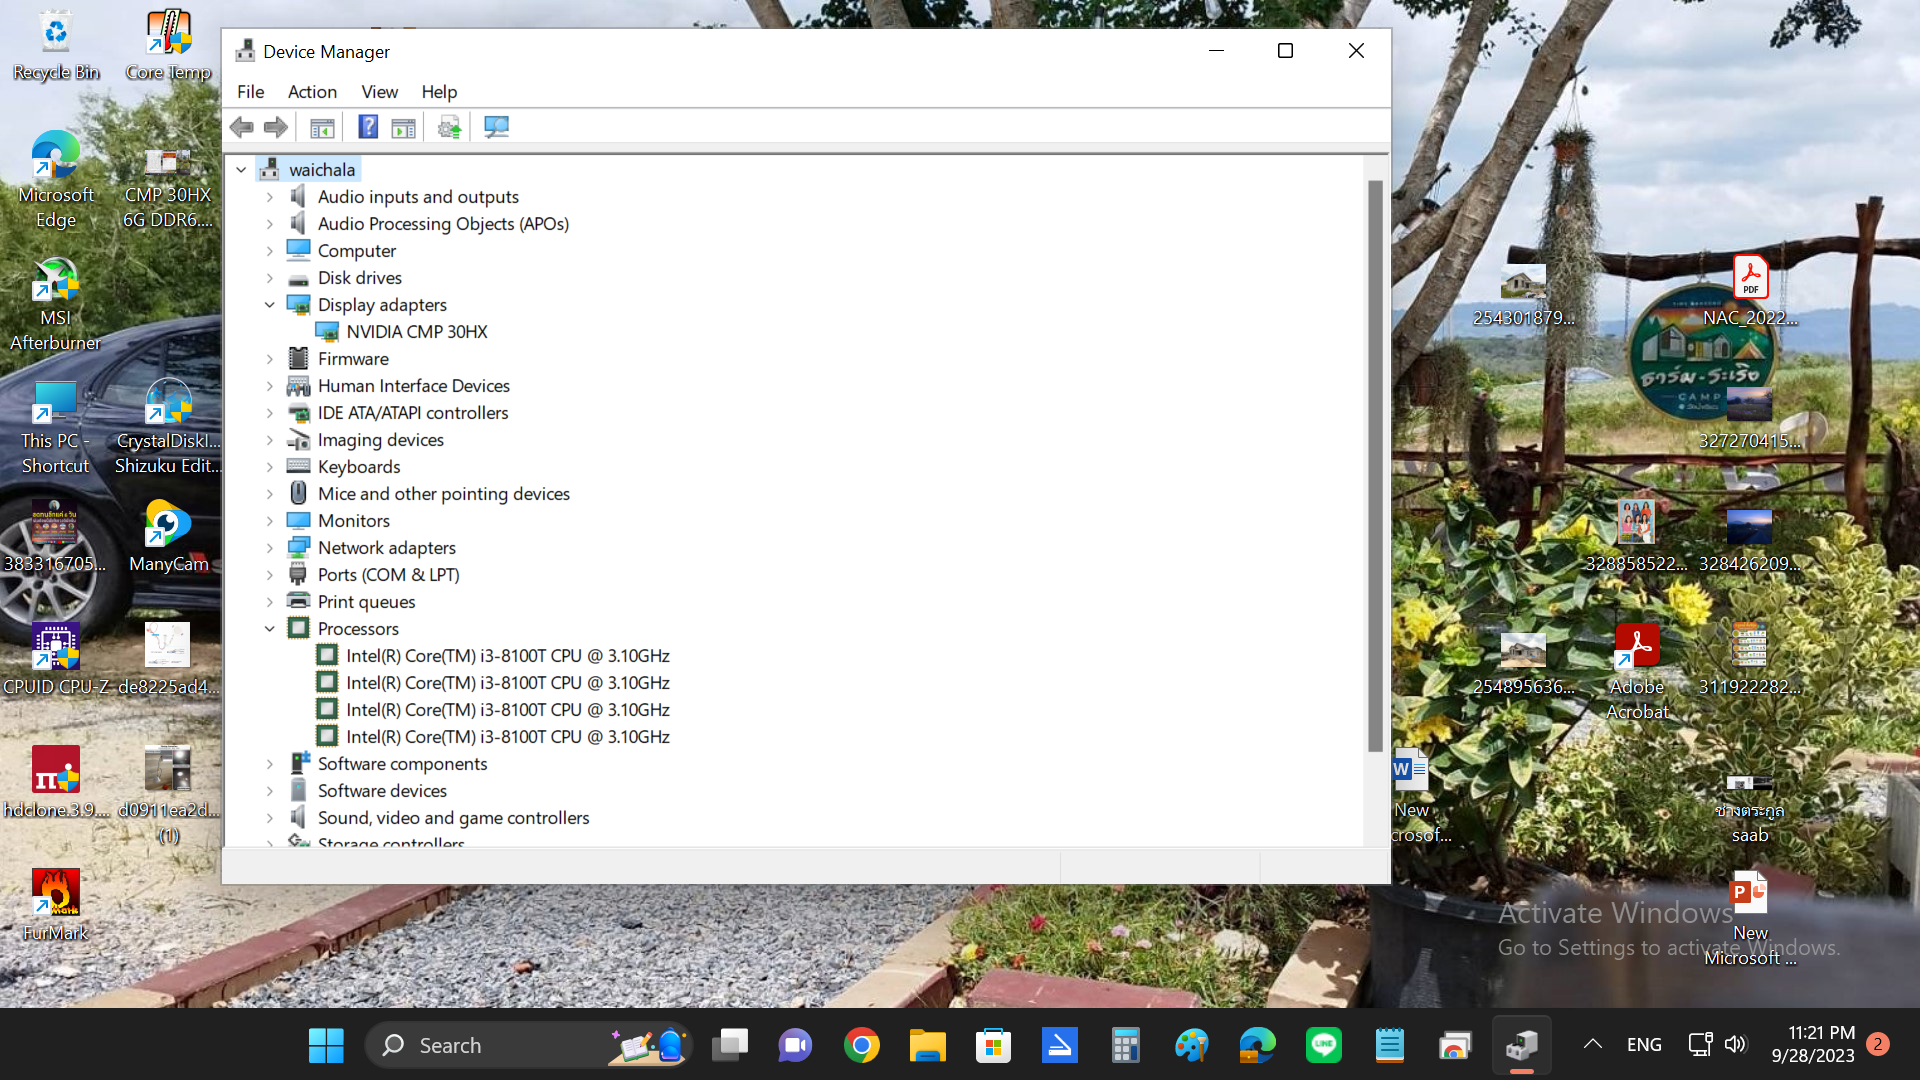Open CPUID CPU-Z desktop icon

(x=56, y=659)
